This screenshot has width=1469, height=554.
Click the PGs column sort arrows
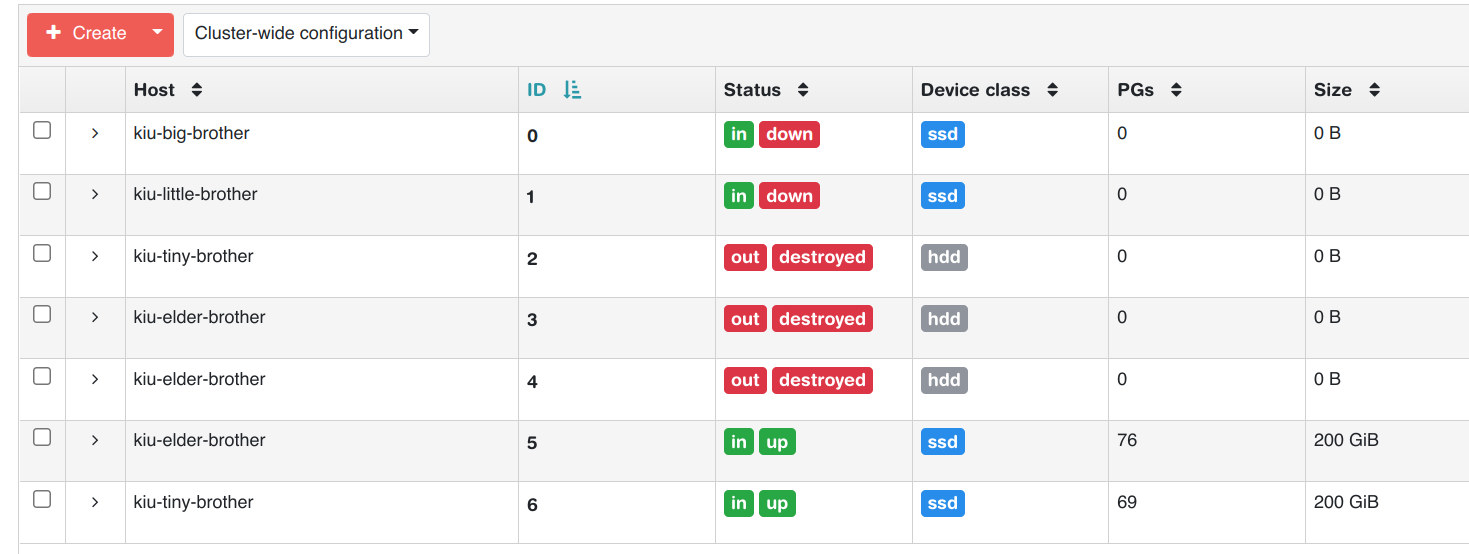click(x=1176, y=90)
